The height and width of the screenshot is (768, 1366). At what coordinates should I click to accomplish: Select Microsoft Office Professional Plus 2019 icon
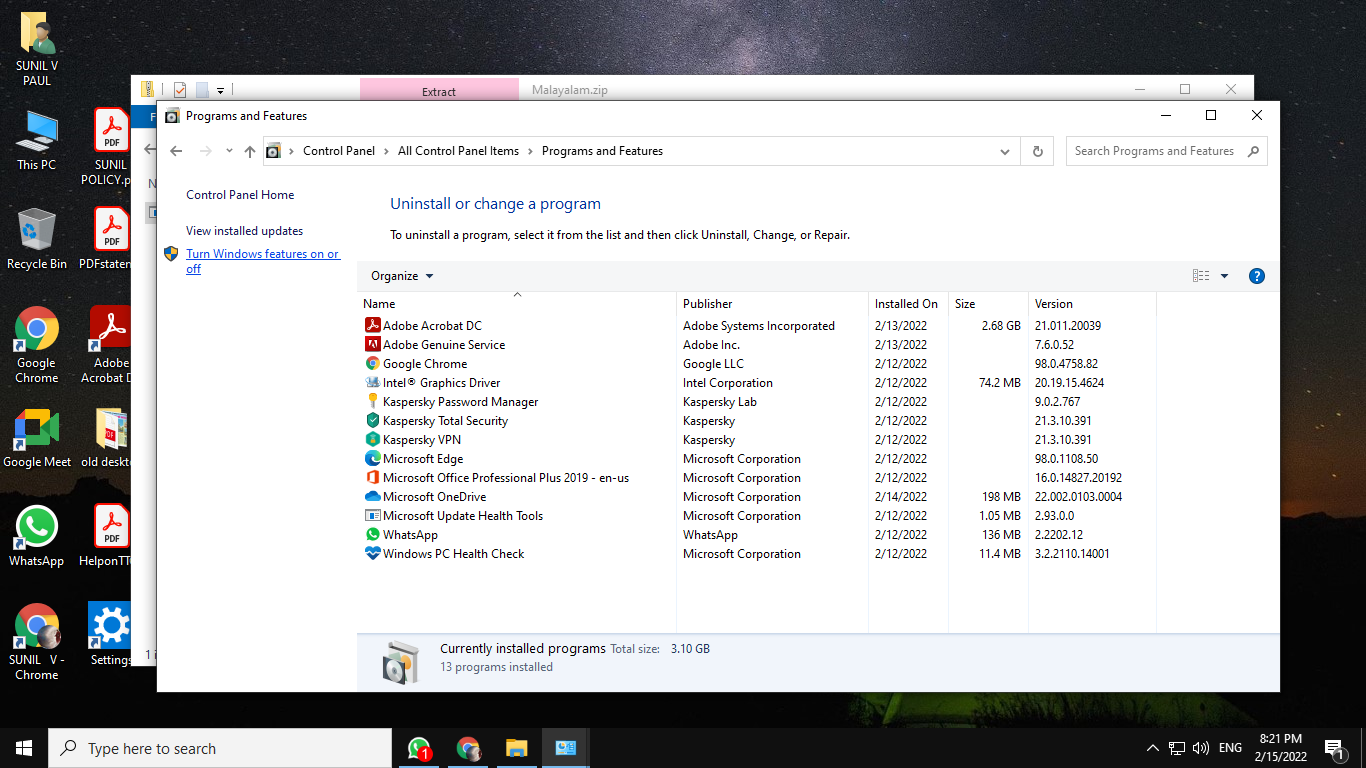coord(373,477)
